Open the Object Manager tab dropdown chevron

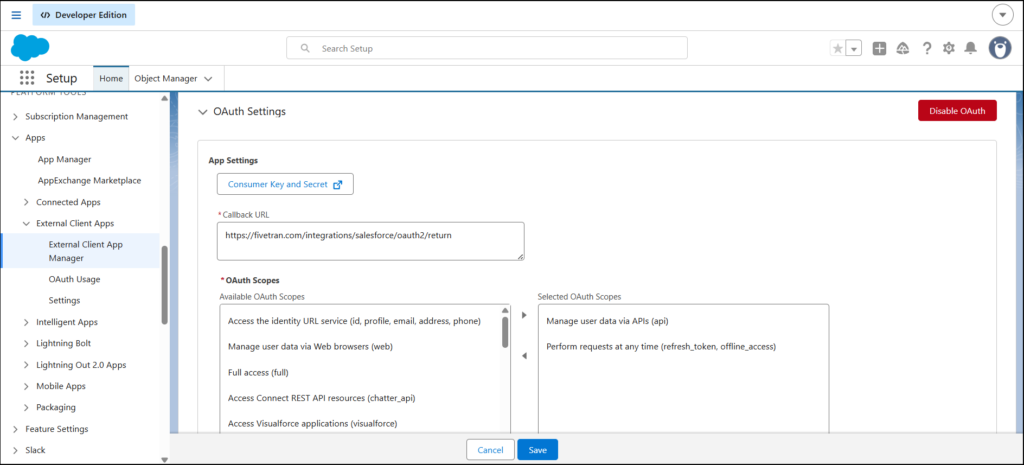(208, 78)
